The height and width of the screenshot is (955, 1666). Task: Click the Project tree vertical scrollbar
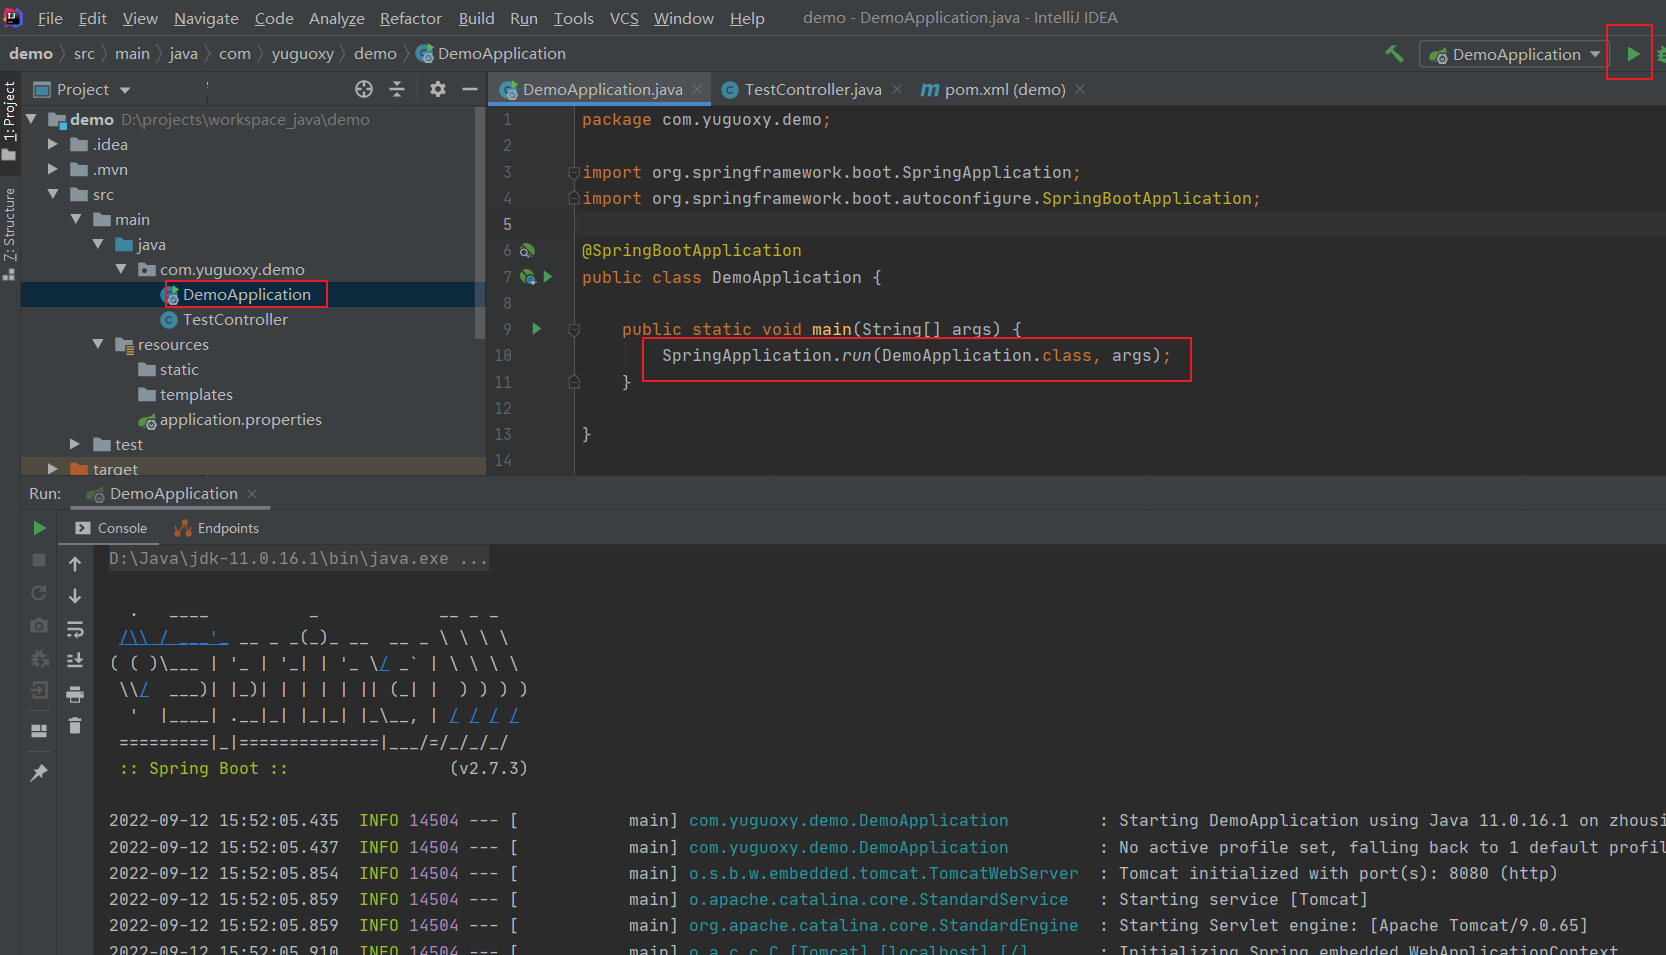[480, 222]
